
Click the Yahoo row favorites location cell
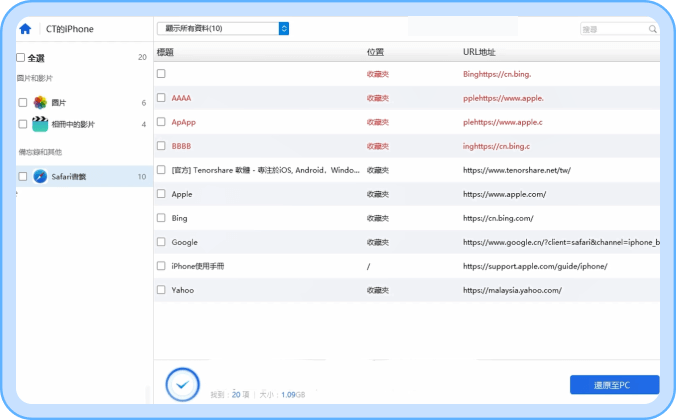coord(378,290)
